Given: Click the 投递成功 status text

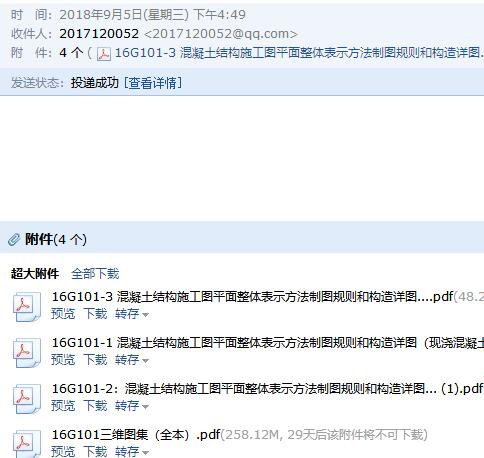Looking at the screenshot, I should click(x=95, y=83).
